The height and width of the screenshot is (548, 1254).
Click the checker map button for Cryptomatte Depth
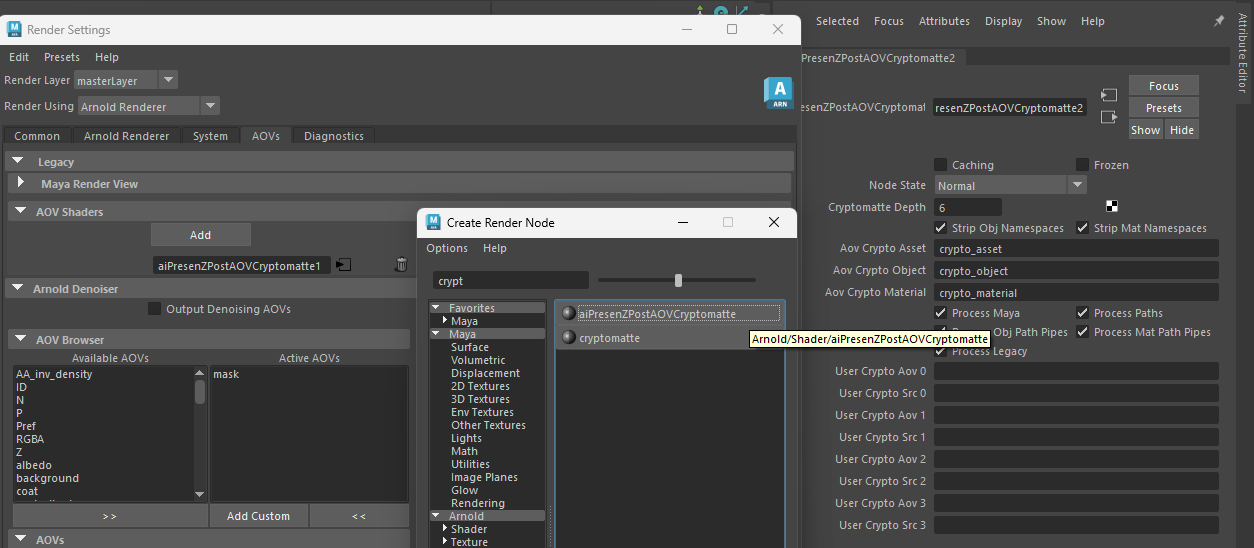point(1112,207)
